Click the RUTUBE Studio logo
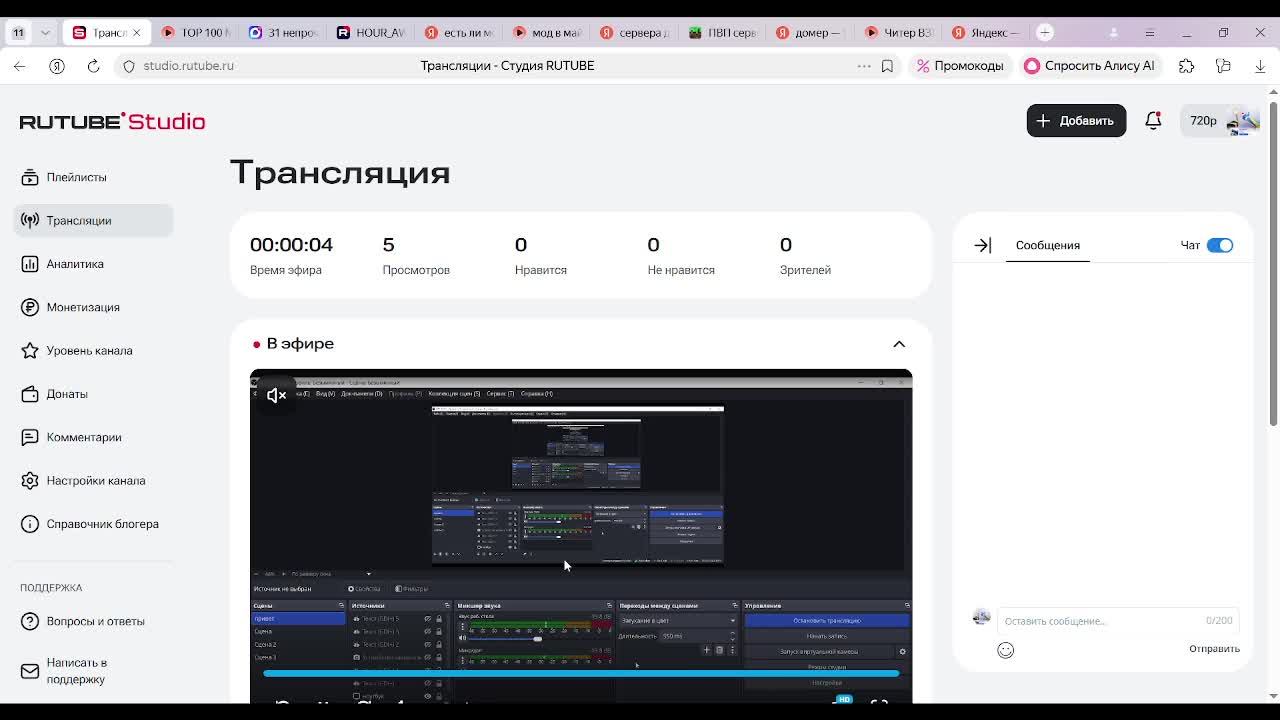The height and width of the screenshot is (720, 1280). [x=112, y=121]
